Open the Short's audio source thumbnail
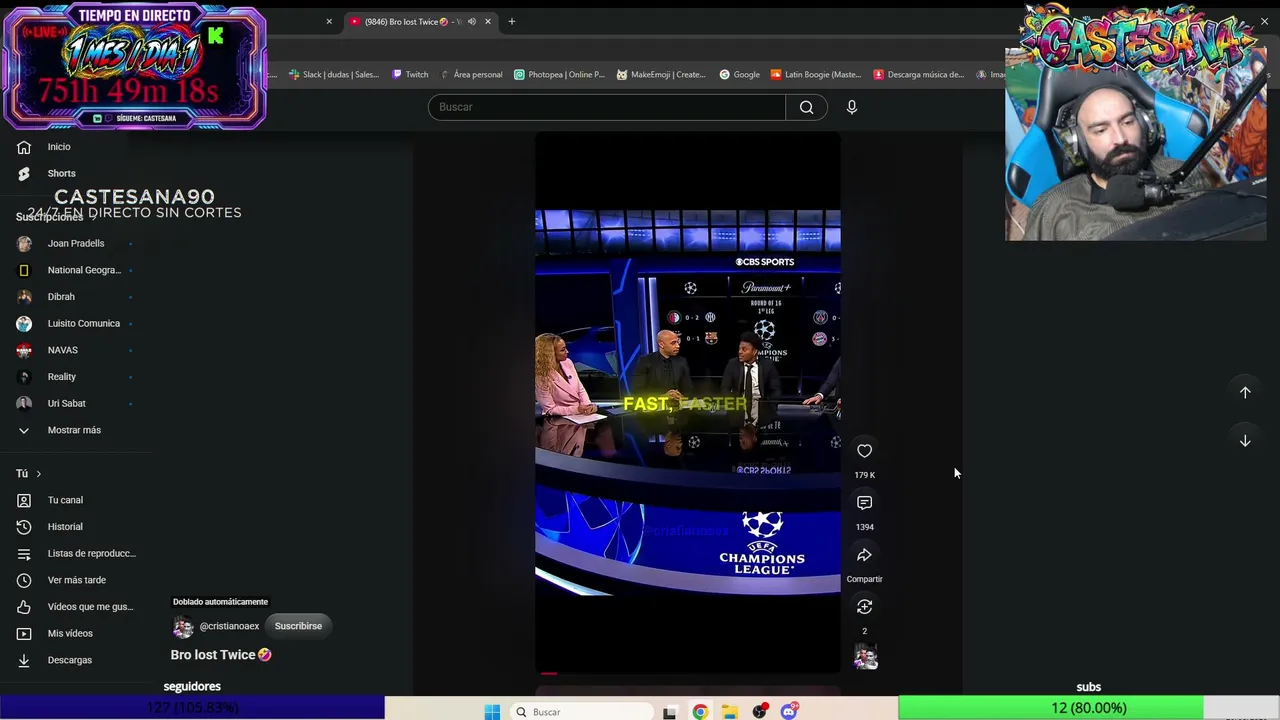Image resolution: width=1280 pixels, height=720 pixels. pyautogui.click(x=866, y=657)
